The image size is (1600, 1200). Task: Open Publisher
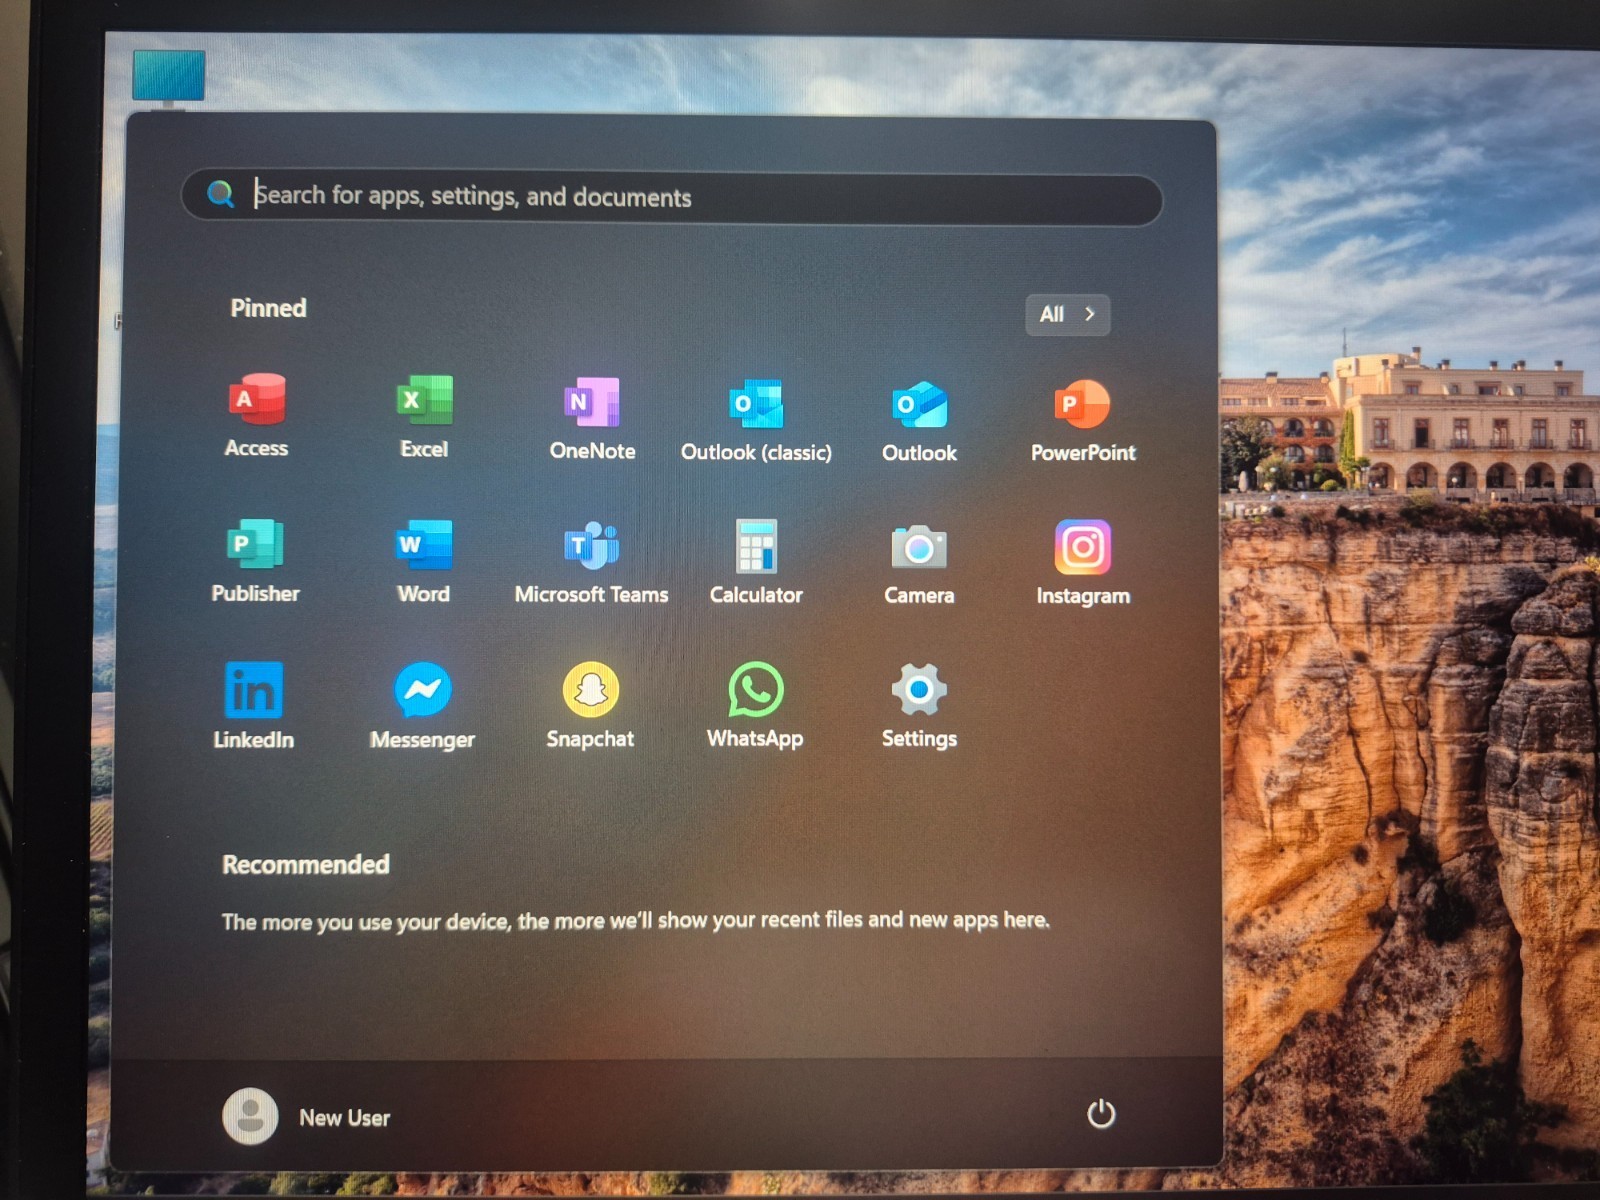coord(255,560)
